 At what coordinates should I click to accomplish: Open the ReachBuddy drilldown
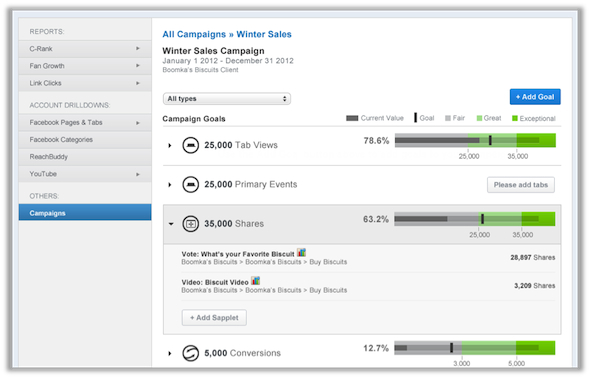[85, 157]
